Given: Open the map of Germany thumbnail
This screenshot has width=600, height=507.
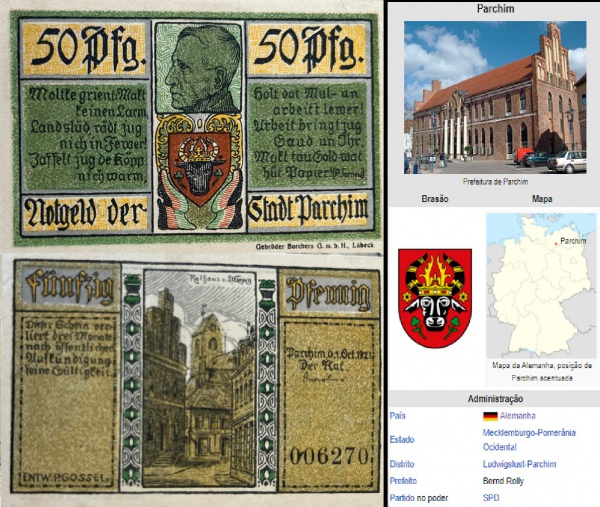Looking at the screenshot, I should click(541, 285).
